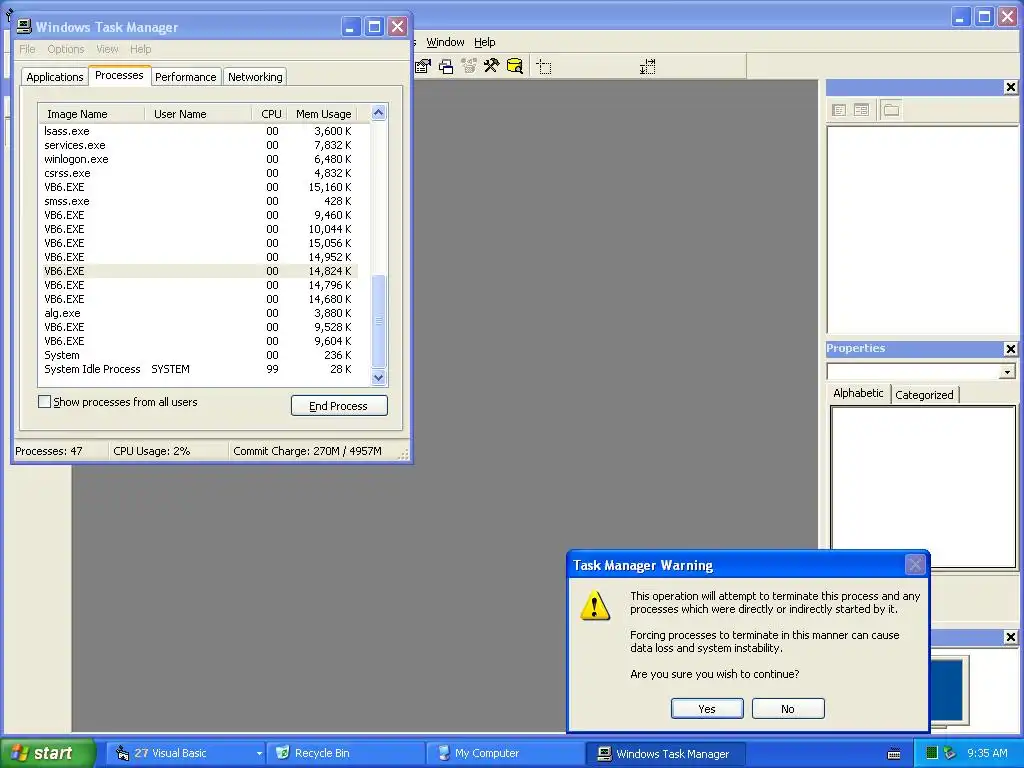1024x768 pixels.
Task: Switch to My Computer taskbar button
Action: [x=505, y=754]
